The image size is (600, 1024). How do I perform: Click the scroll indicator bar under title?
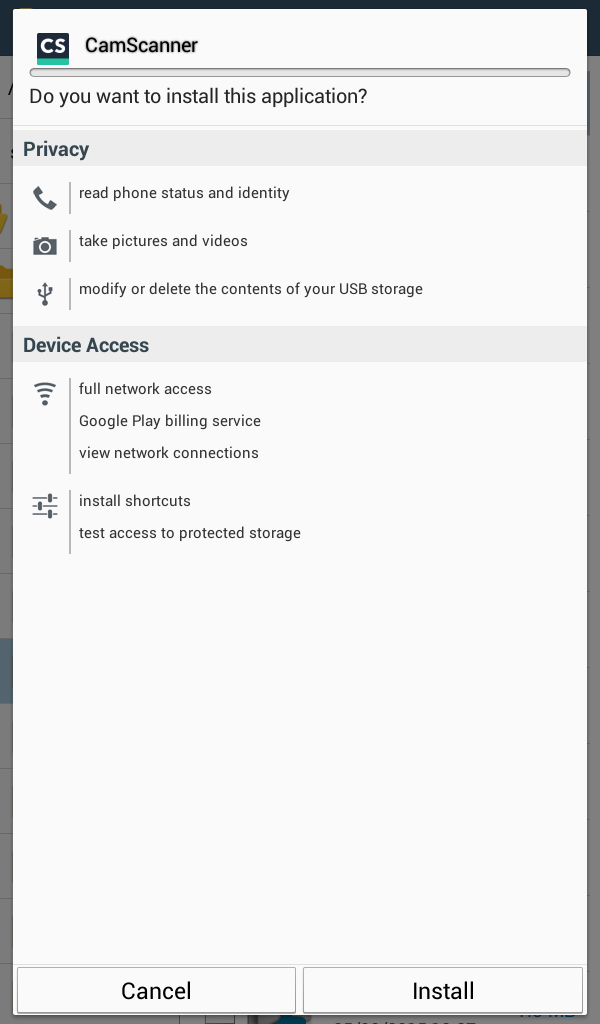coord(300,73)
